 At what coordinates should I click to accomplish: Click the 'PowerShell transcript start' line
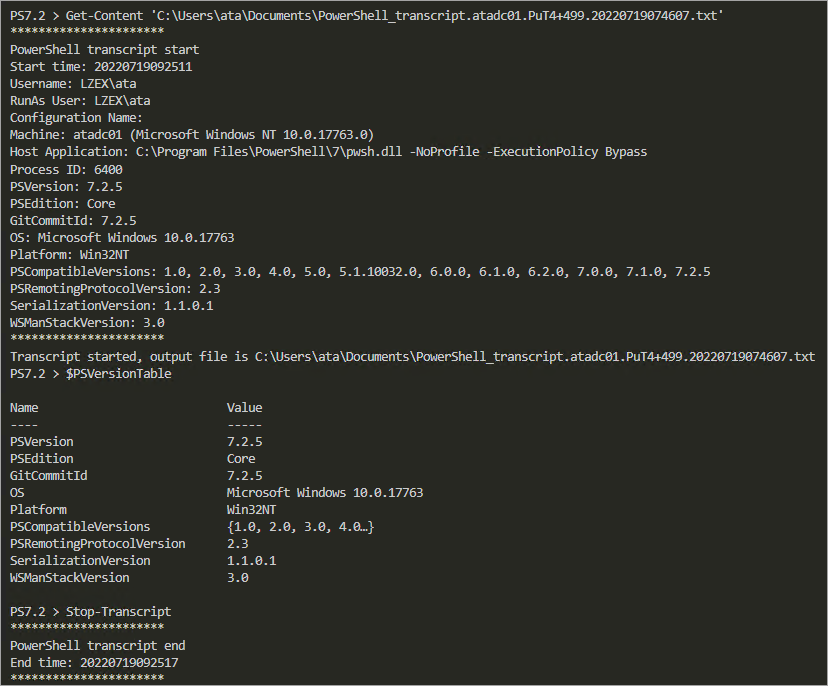[105, 50]
